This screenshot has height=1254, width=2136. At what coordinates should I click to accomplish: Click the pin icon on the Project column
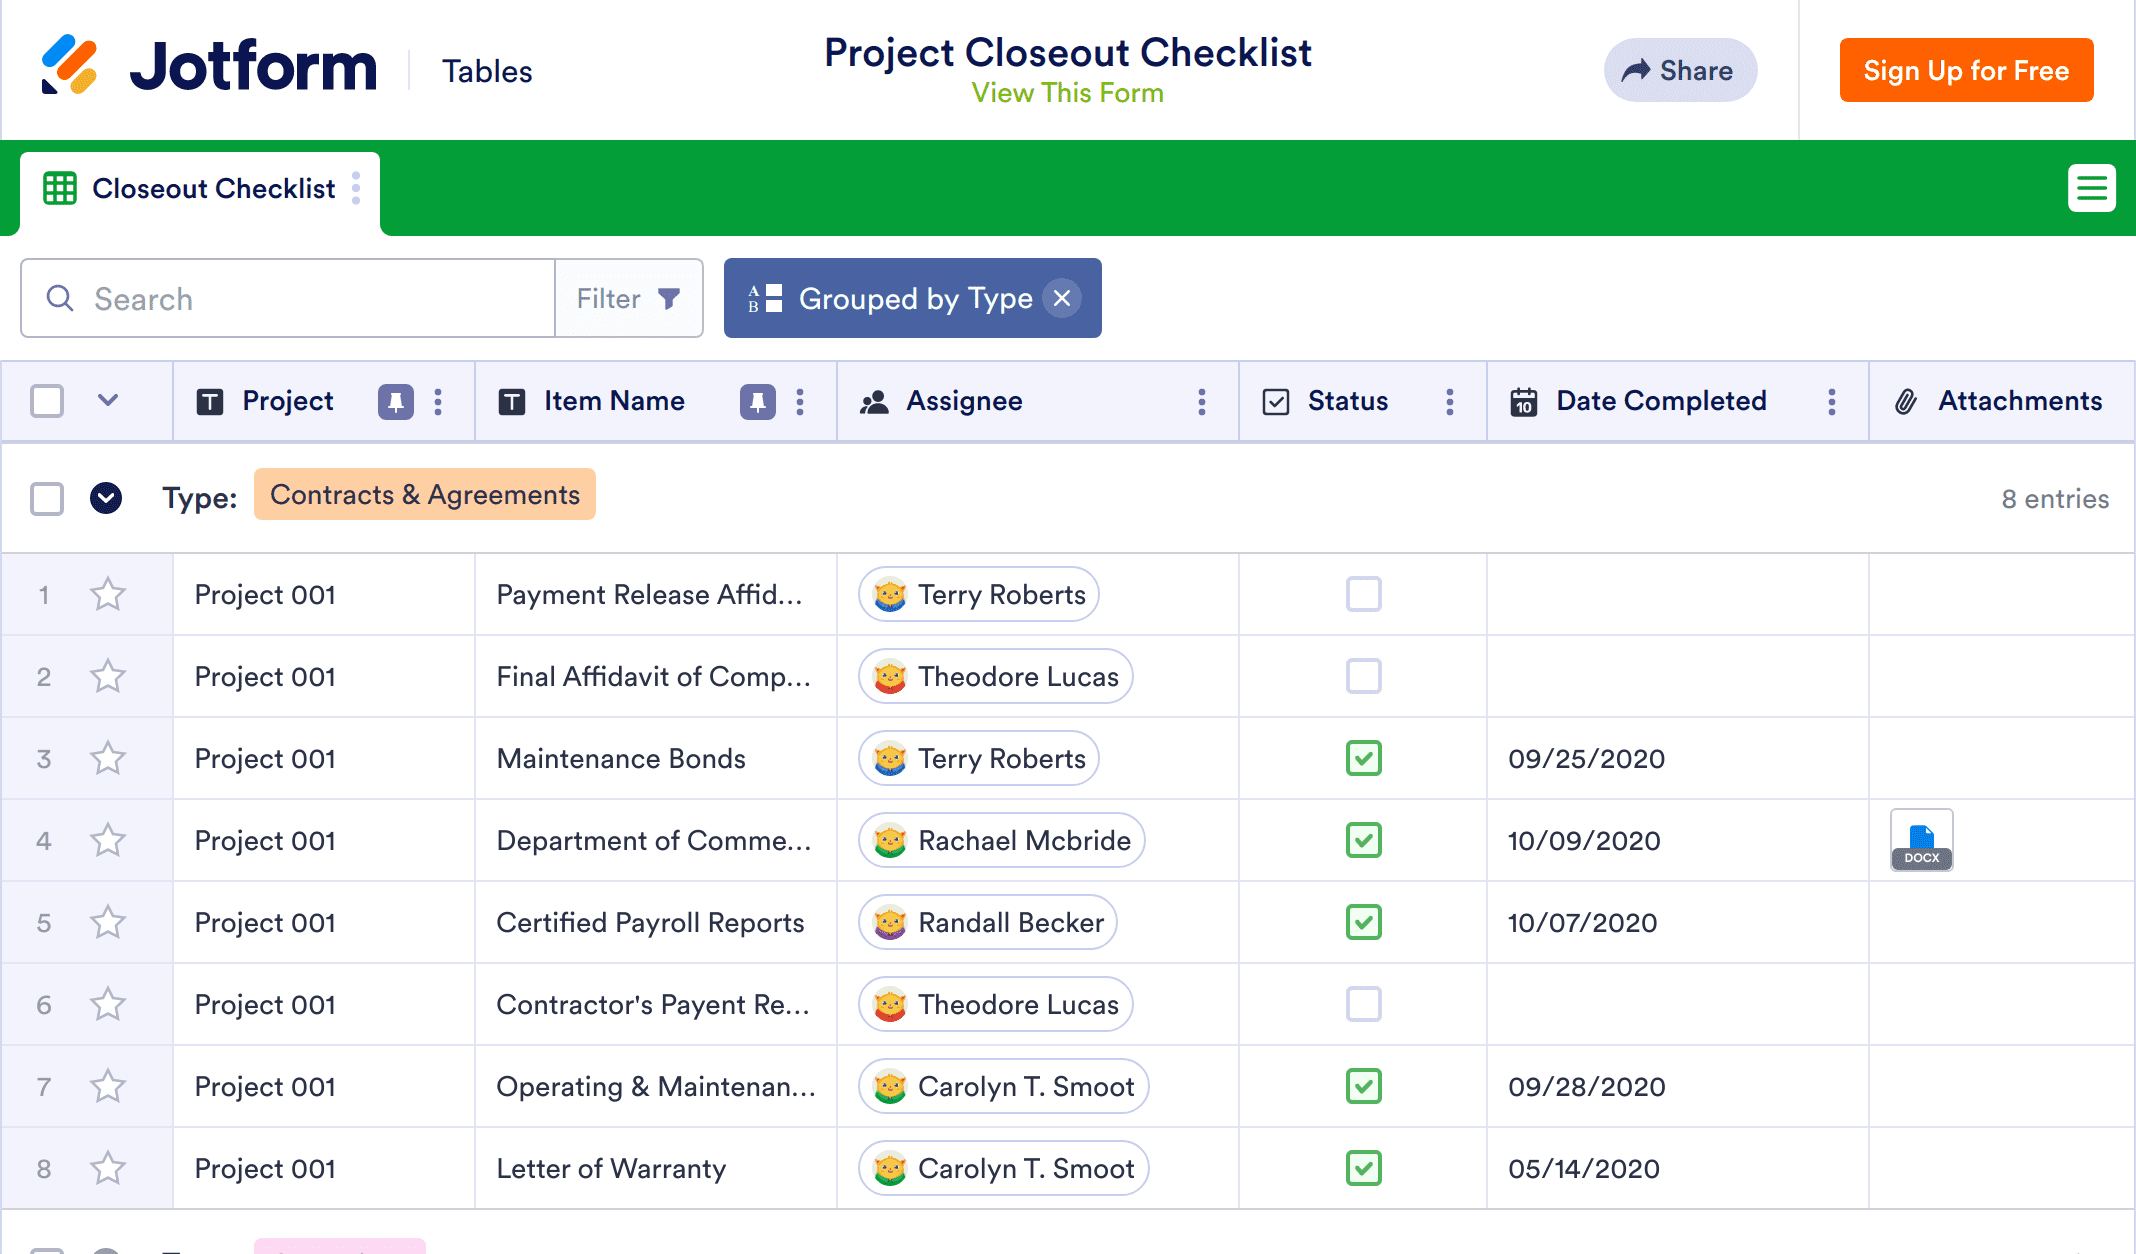tap(396, 402)
